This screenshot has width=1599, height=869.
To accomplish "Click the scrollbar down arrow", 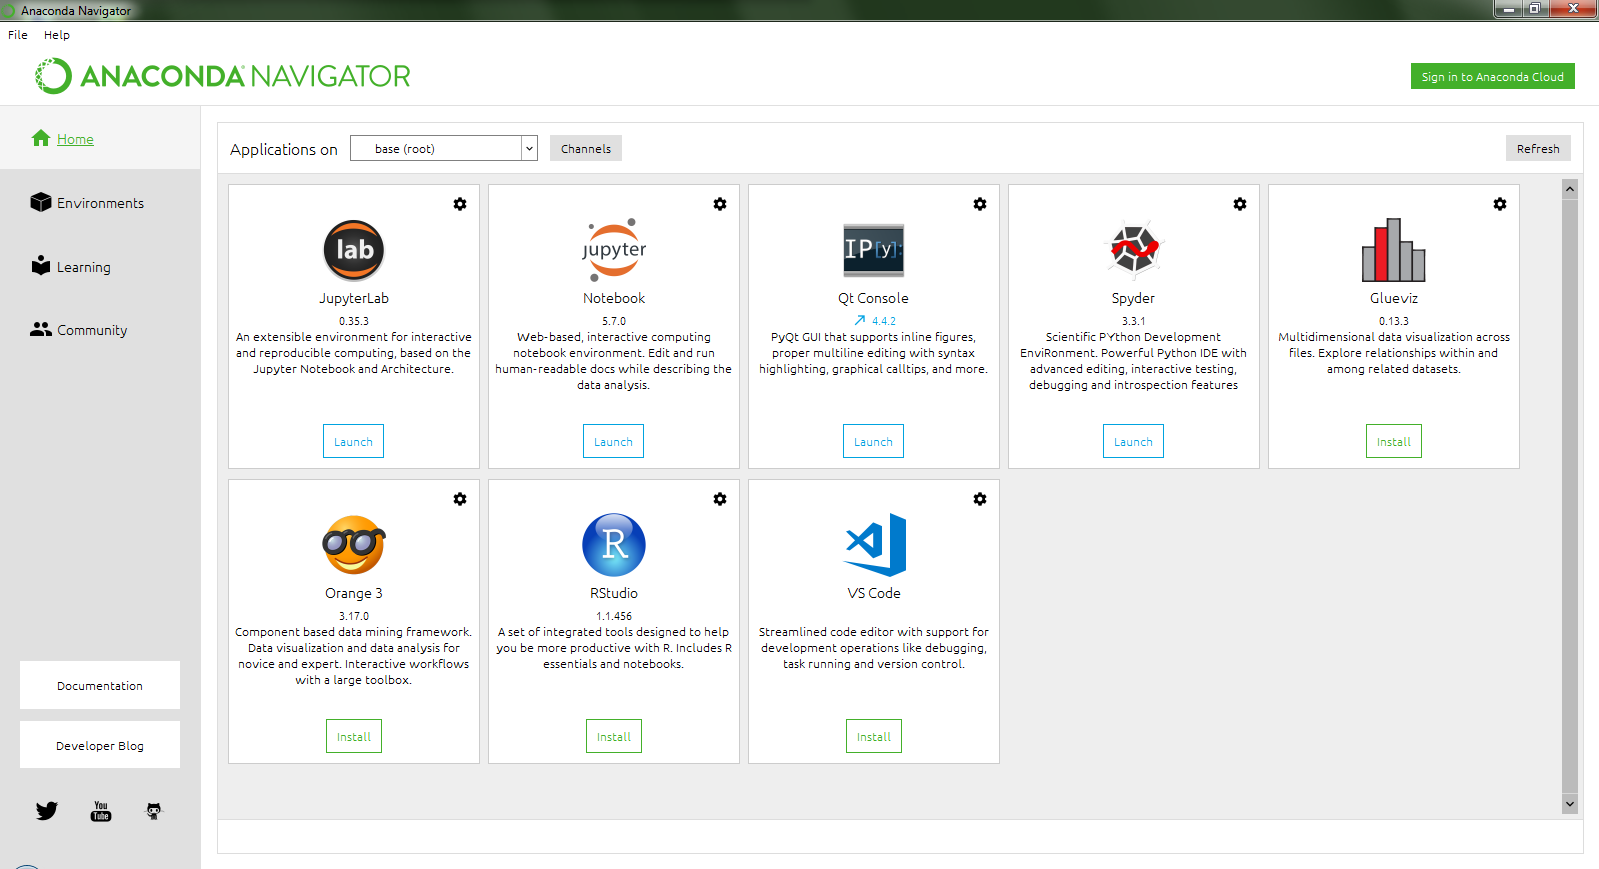I will point(1570,803).
